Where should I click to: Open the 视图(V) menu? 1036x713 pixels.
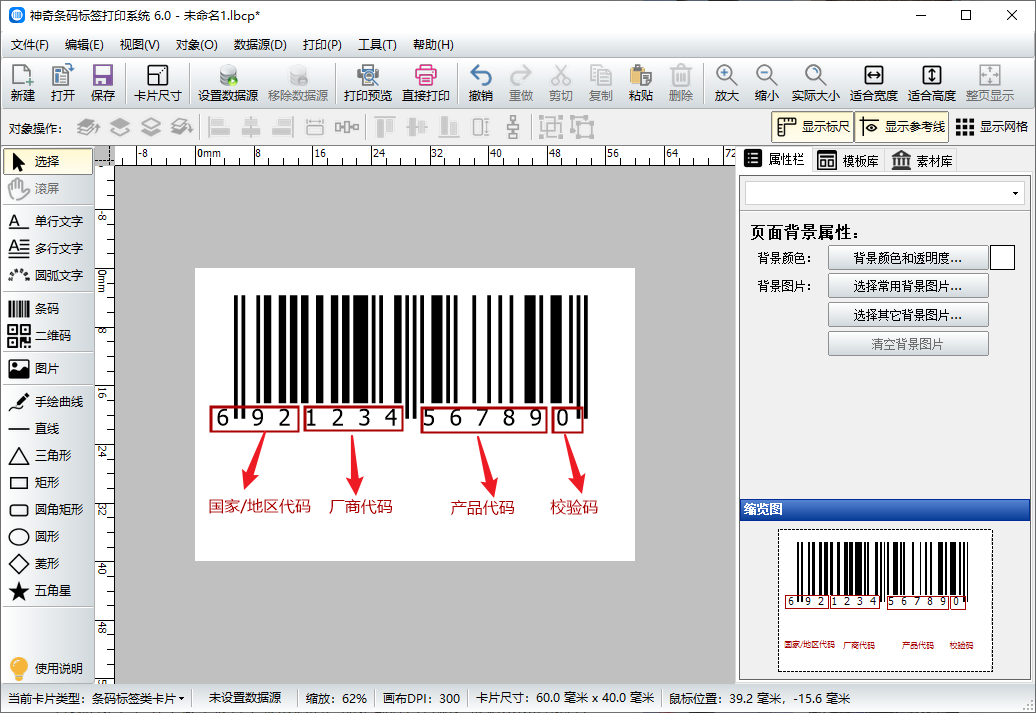(139, 45)
